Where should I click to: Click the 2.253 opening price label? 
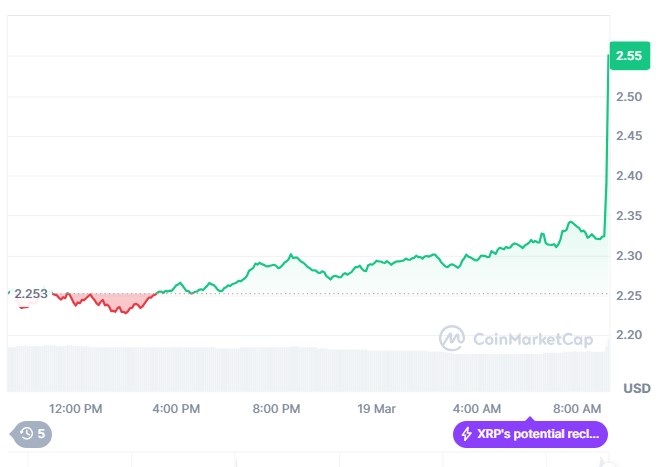tap(30, 293)
